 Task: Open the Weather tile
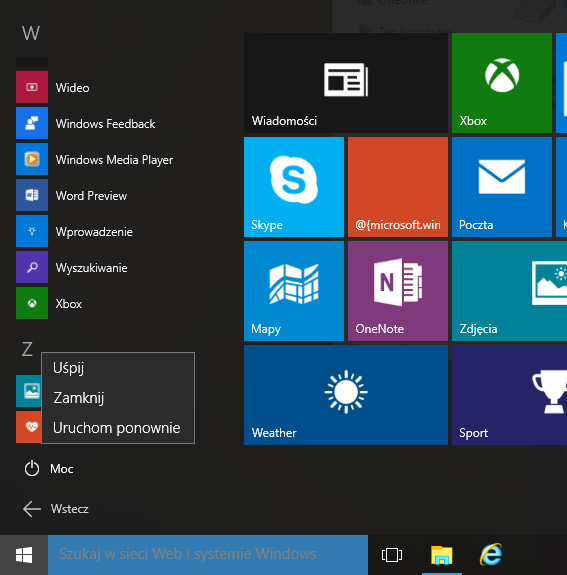(346, 395)
